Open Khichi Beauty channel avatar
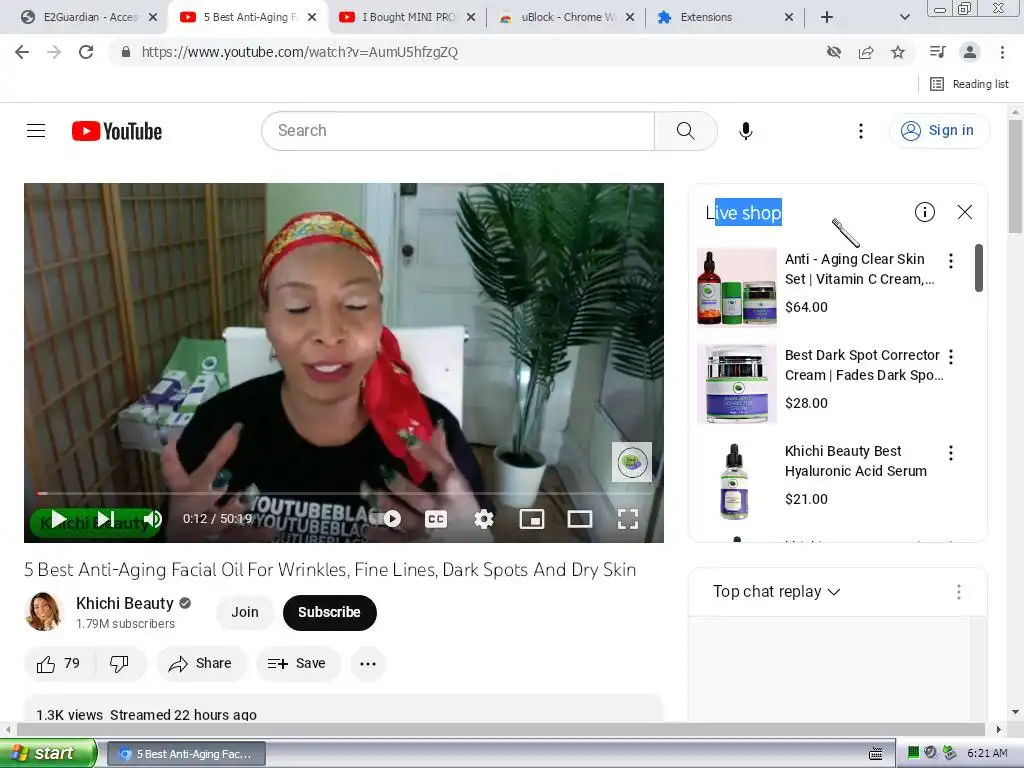The height and width of the screenshot is (768, 1024). coord(44,612)
